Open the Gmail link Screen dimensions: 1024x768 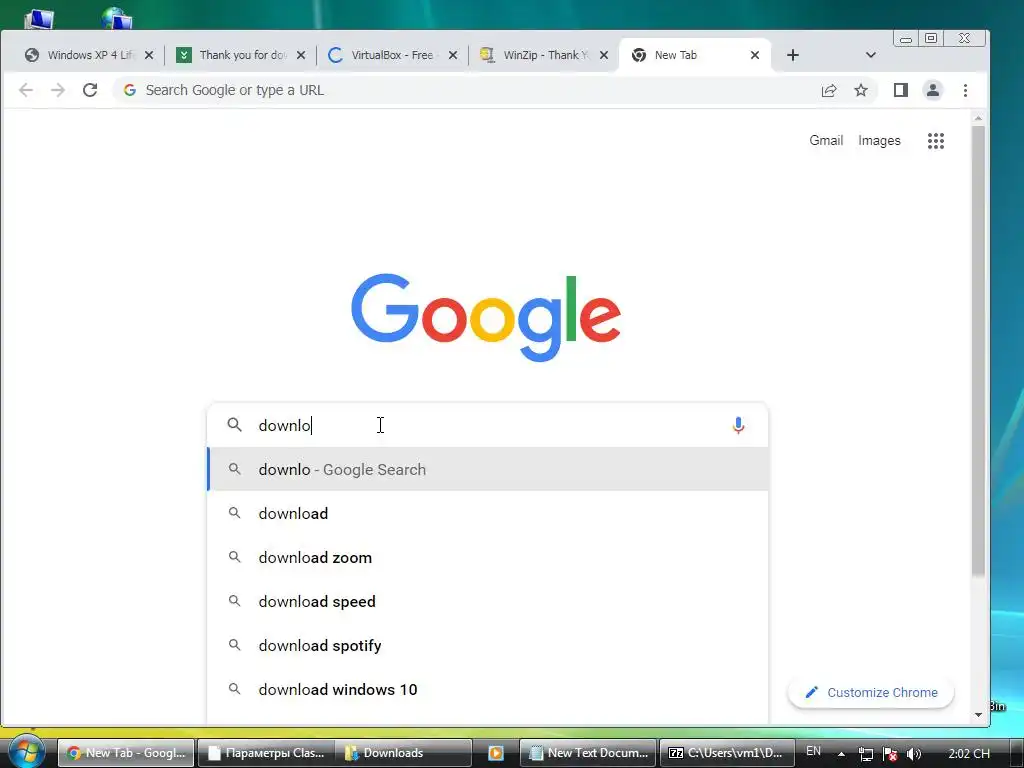pyautogui.click(x=826, y=140)
